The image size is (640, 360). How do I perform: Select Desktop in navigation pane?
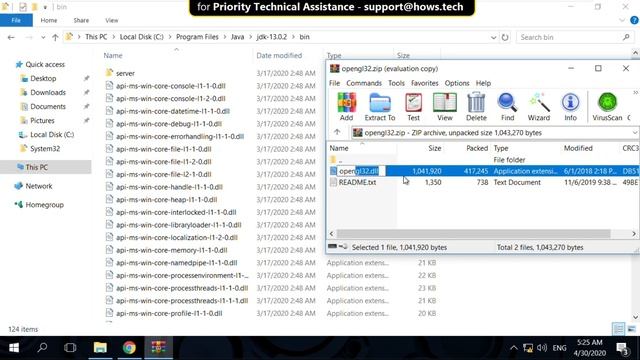click(43, 78)
